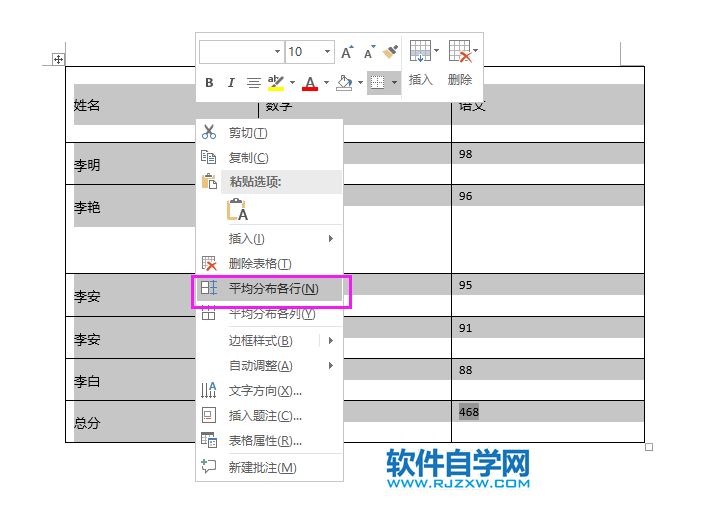
Task: Click the delete table grid icon
Action: pos(460,51)
